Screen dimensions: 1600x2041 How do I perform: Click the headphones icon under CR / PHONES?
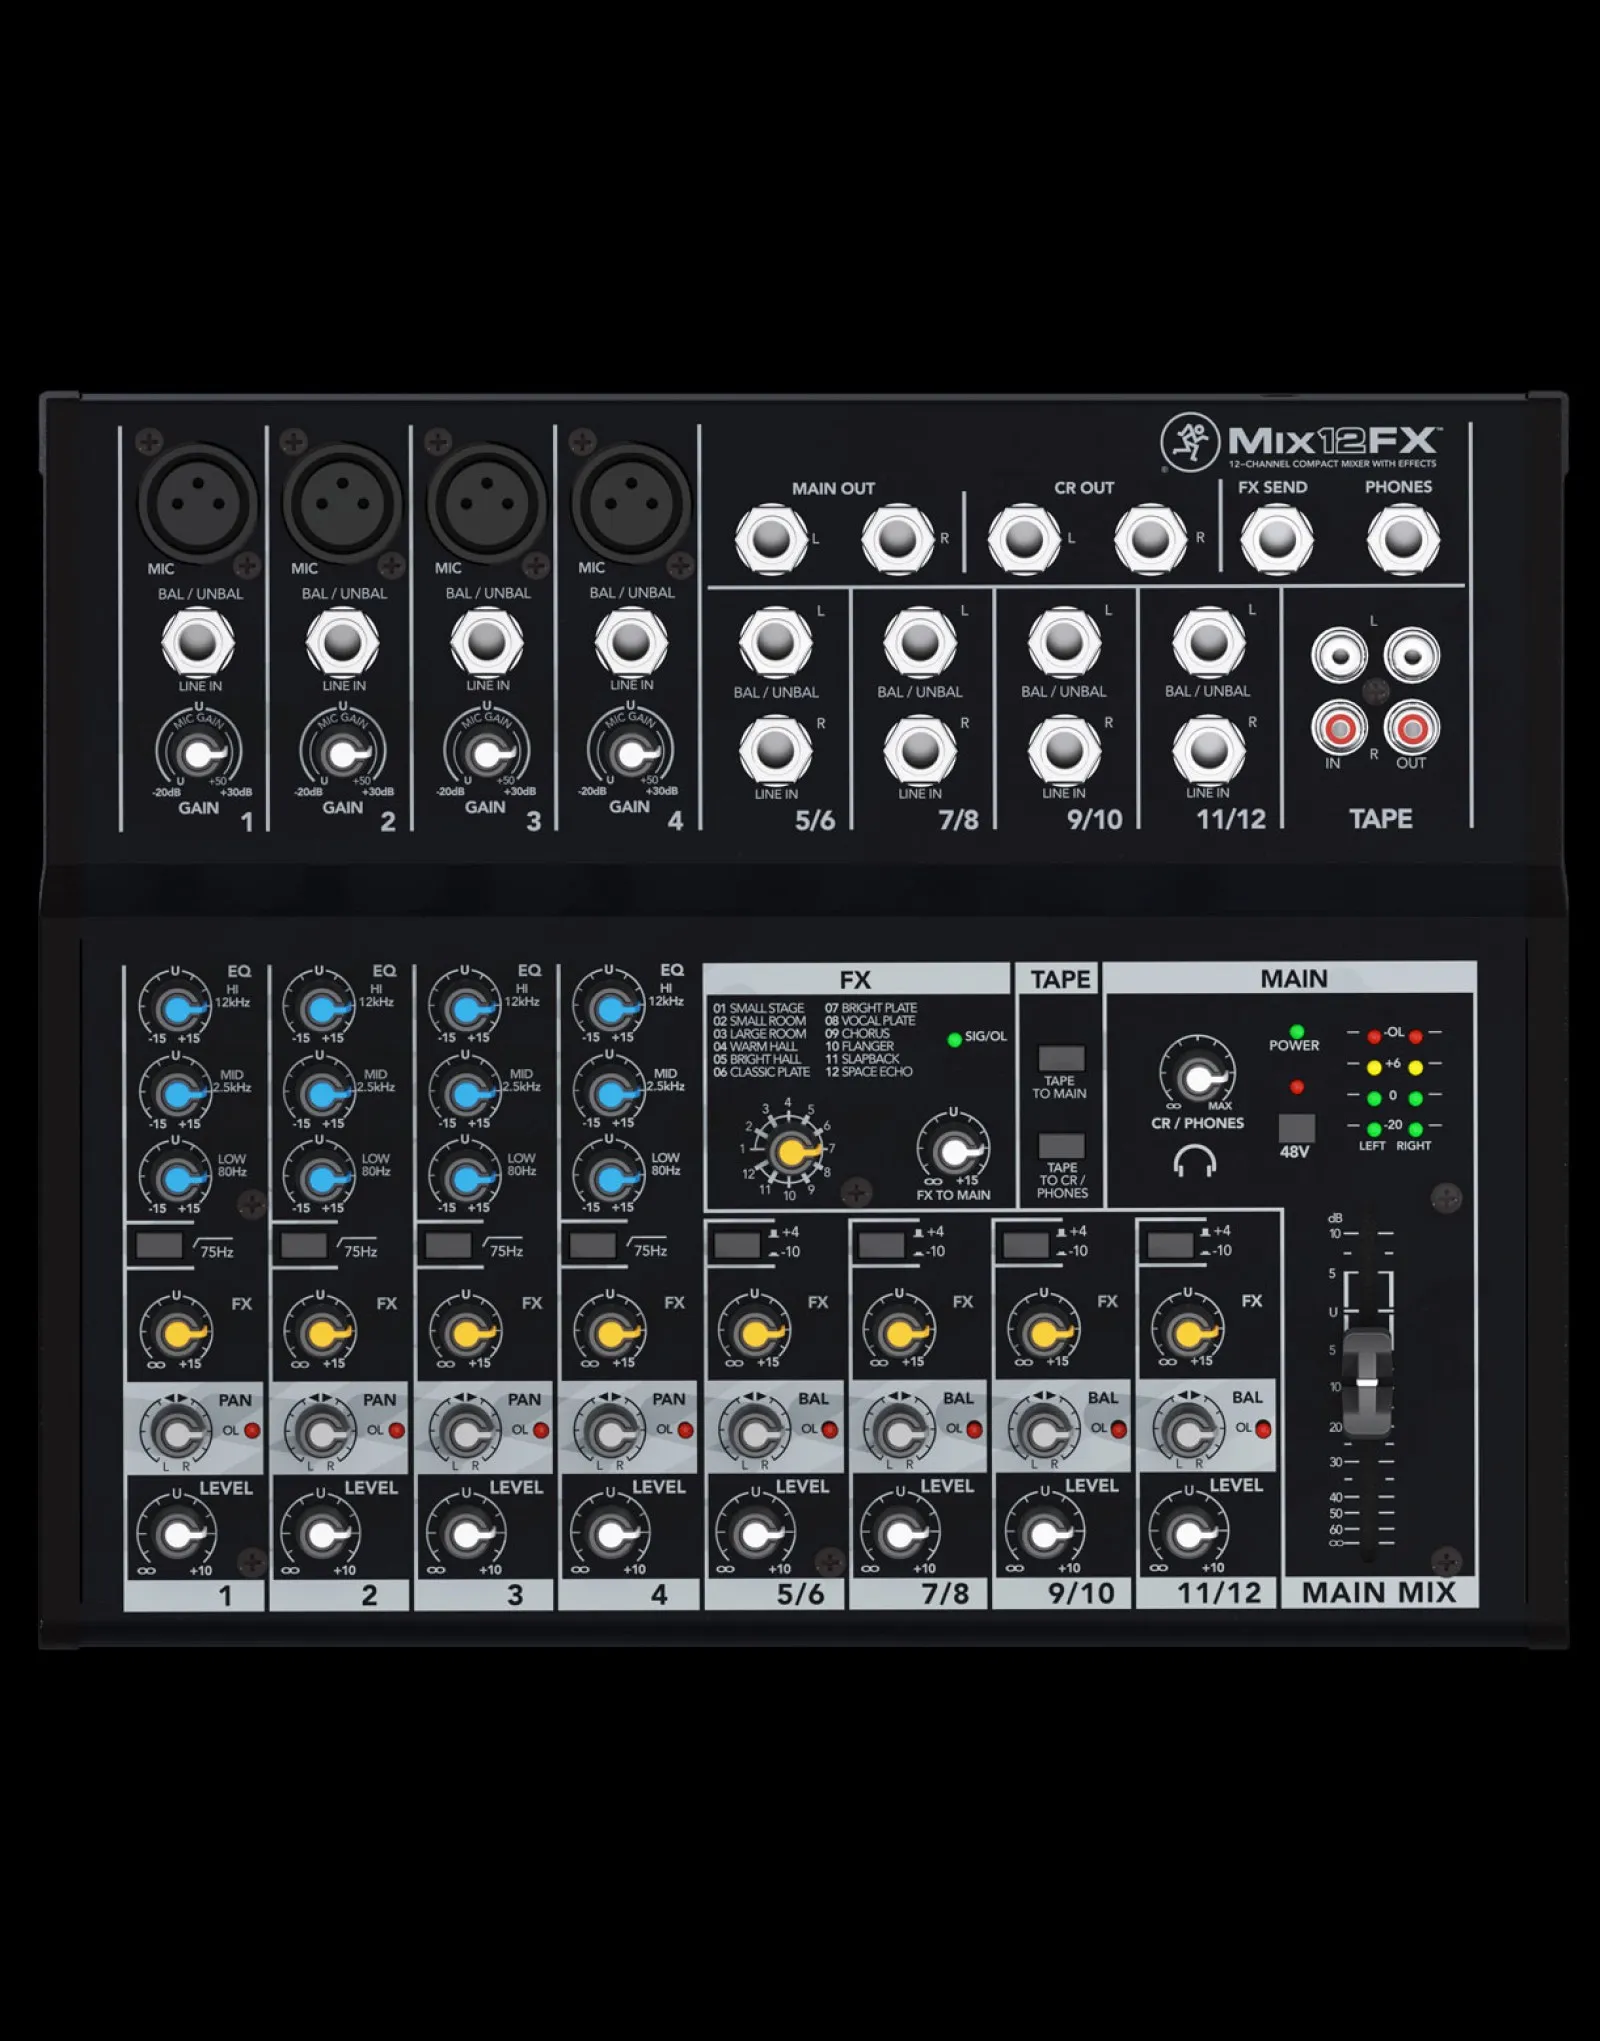[x=1195, y=1161]
